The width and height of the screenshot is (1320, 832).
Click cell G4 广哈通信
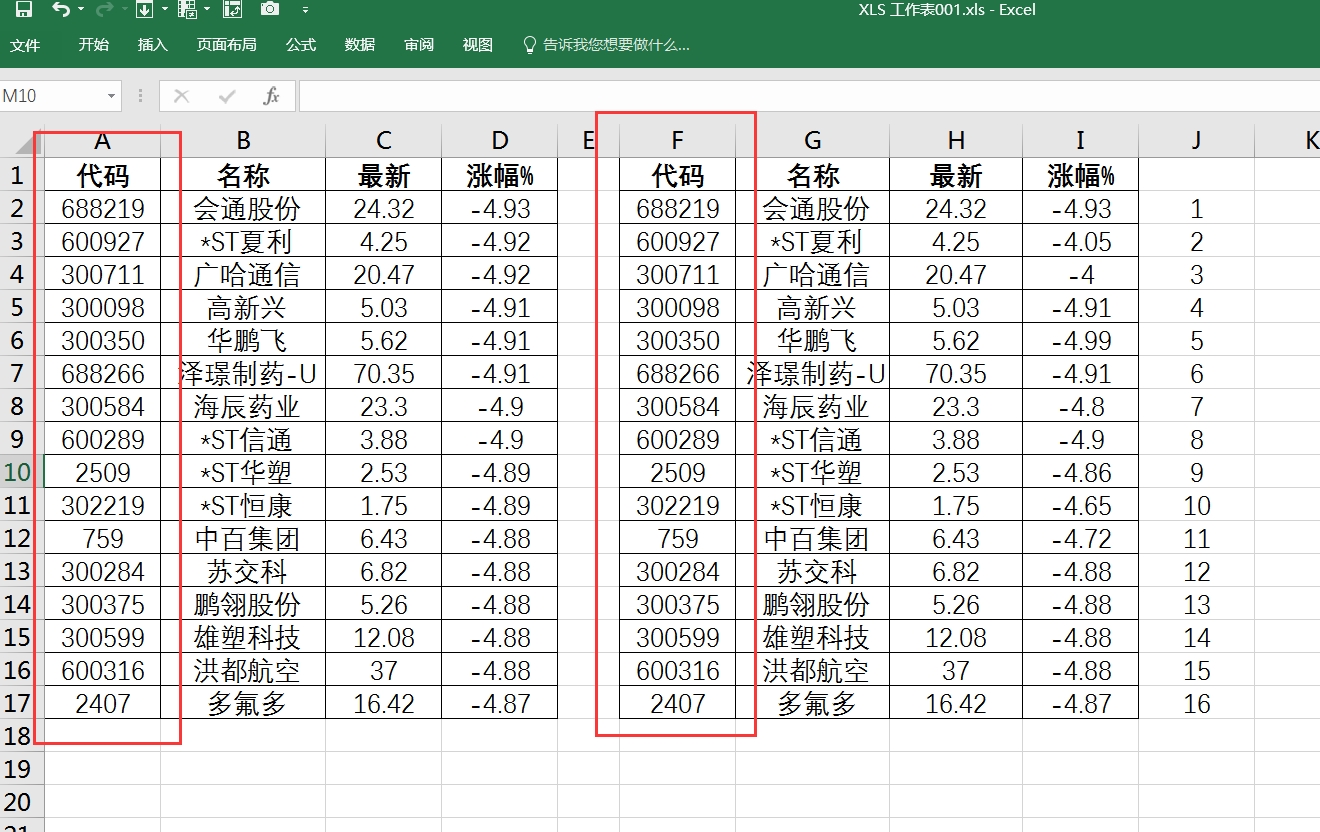click(x=812, y=274)
